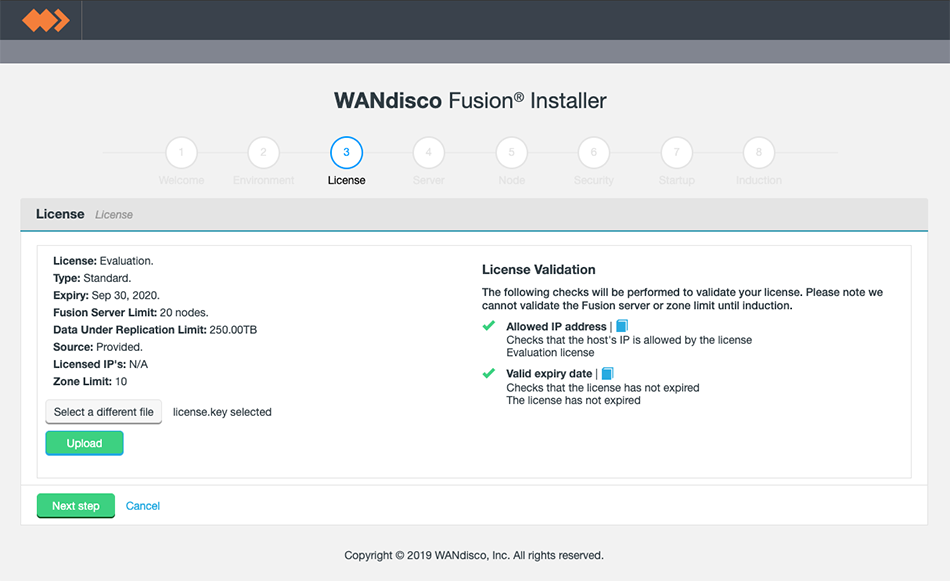Click the bold 'License' panel header
The height and width of the screenshot is (581, 950).
(60, 214)
